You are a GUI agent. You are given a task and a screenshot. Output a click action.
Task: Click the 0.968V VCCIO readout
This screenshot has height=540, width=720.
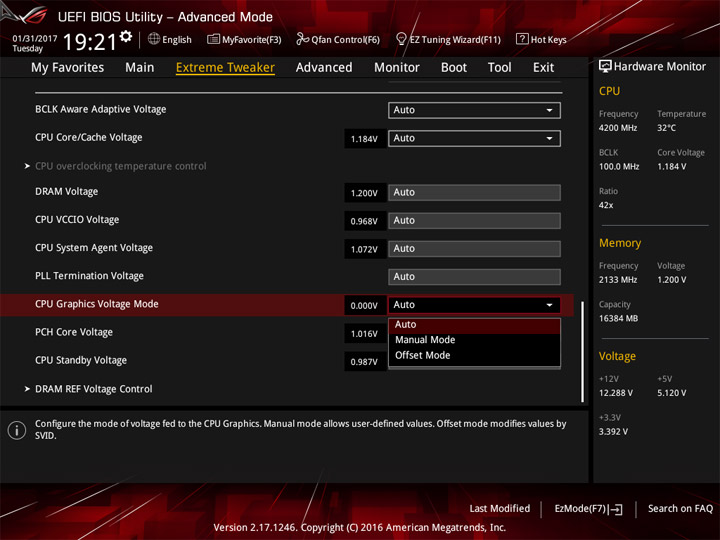364,221
